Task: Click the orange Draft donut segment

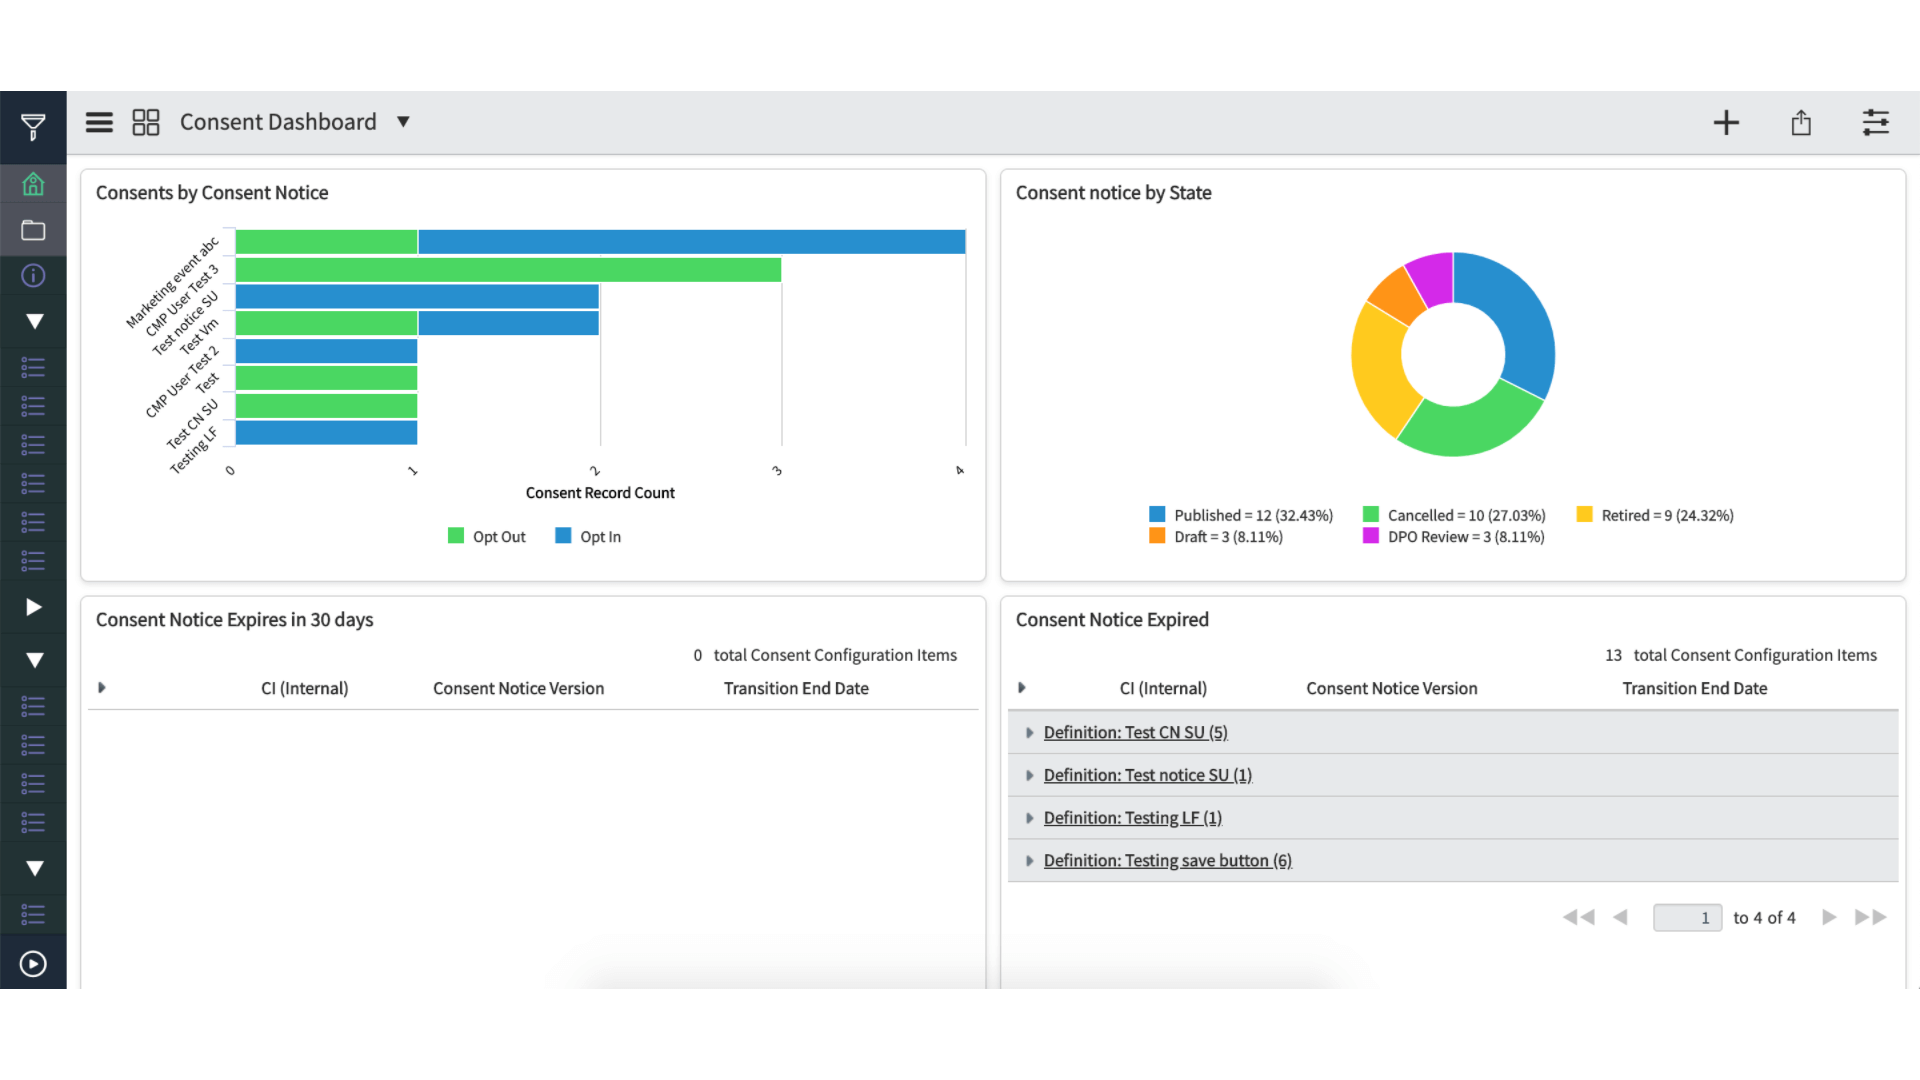Action: pyautogui.click(x=1397, y=294)
